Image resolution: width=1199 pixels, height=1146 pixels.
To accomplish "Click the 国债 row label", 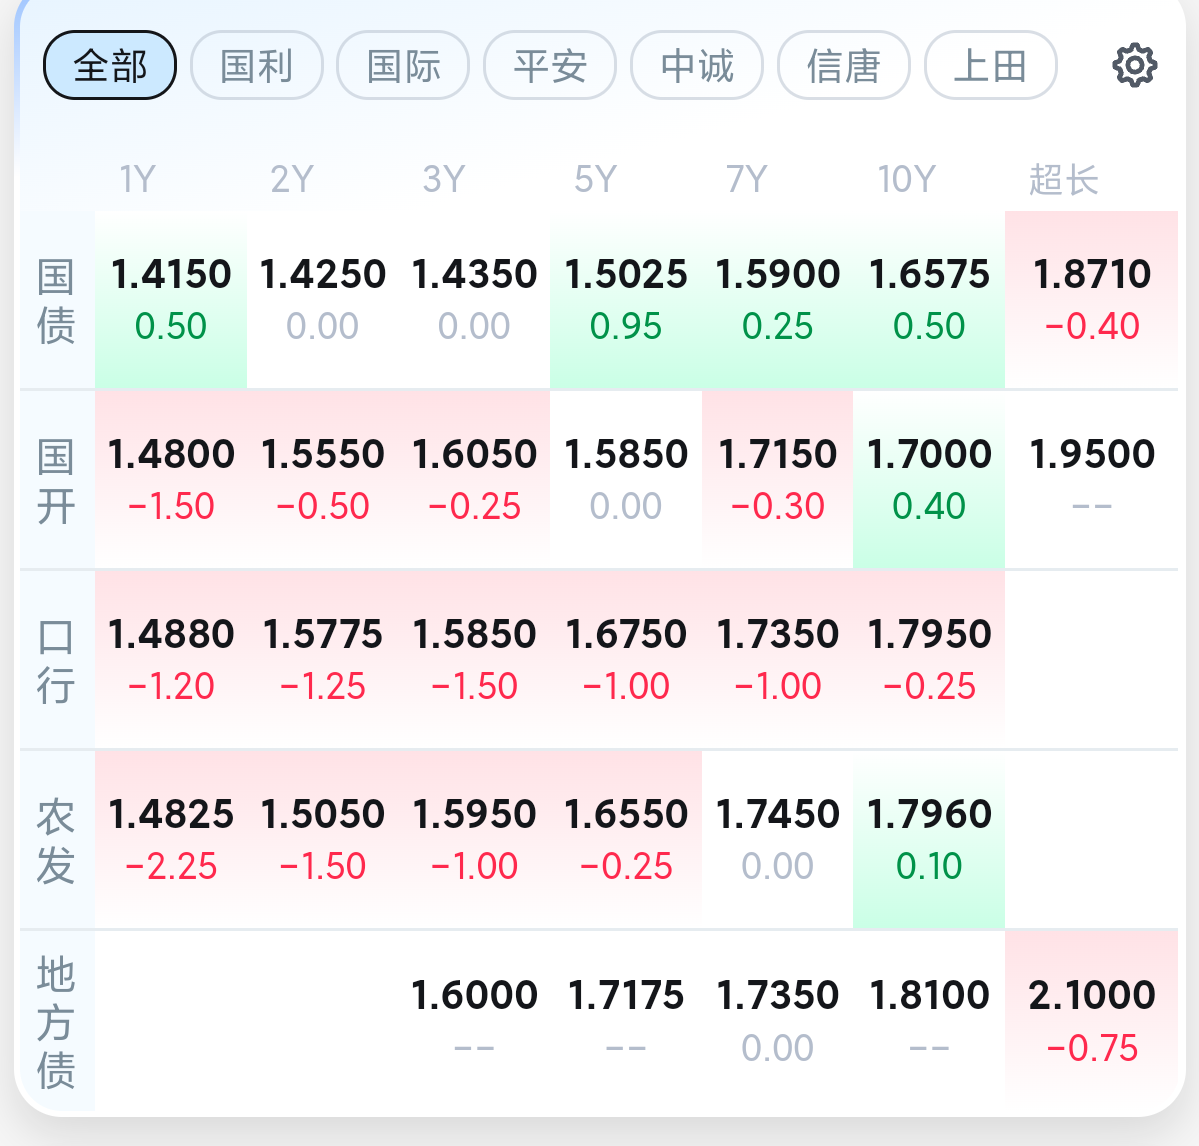I will [x=56, y=300].
